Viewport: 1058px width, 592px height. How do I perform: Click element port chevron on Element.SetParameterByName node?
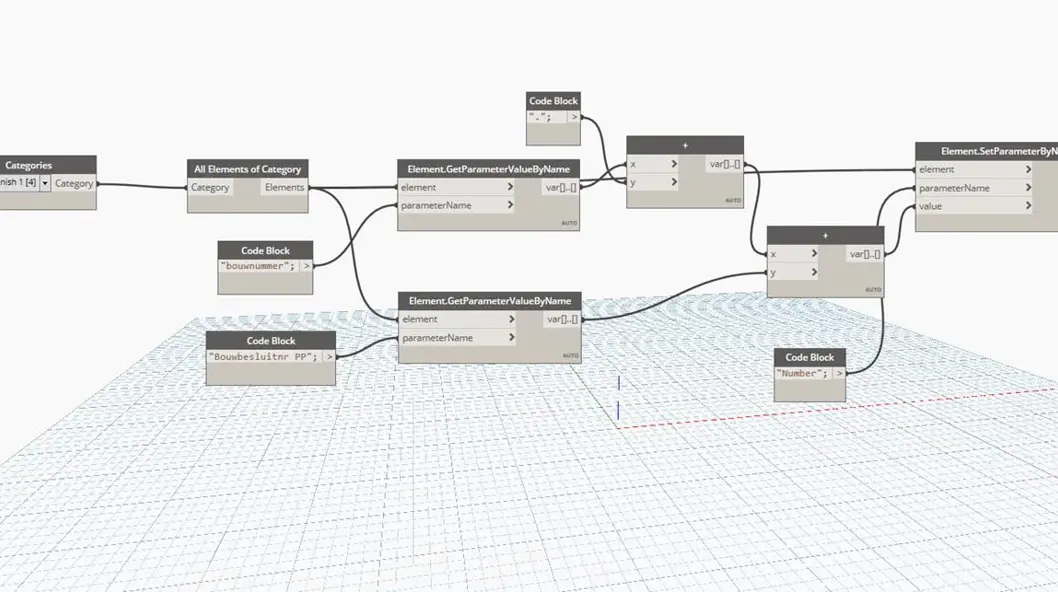point(1028,169)
